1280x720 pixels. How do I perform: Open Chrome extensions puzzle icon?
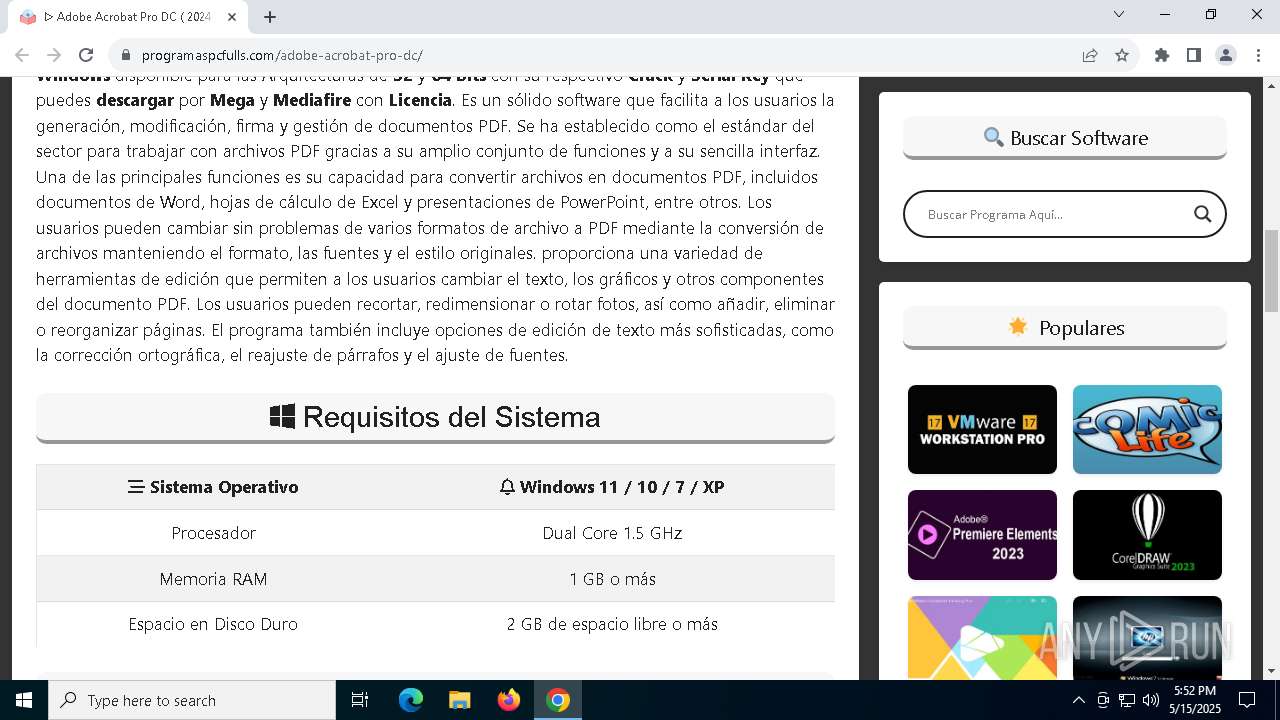[x=1162, y=55]
